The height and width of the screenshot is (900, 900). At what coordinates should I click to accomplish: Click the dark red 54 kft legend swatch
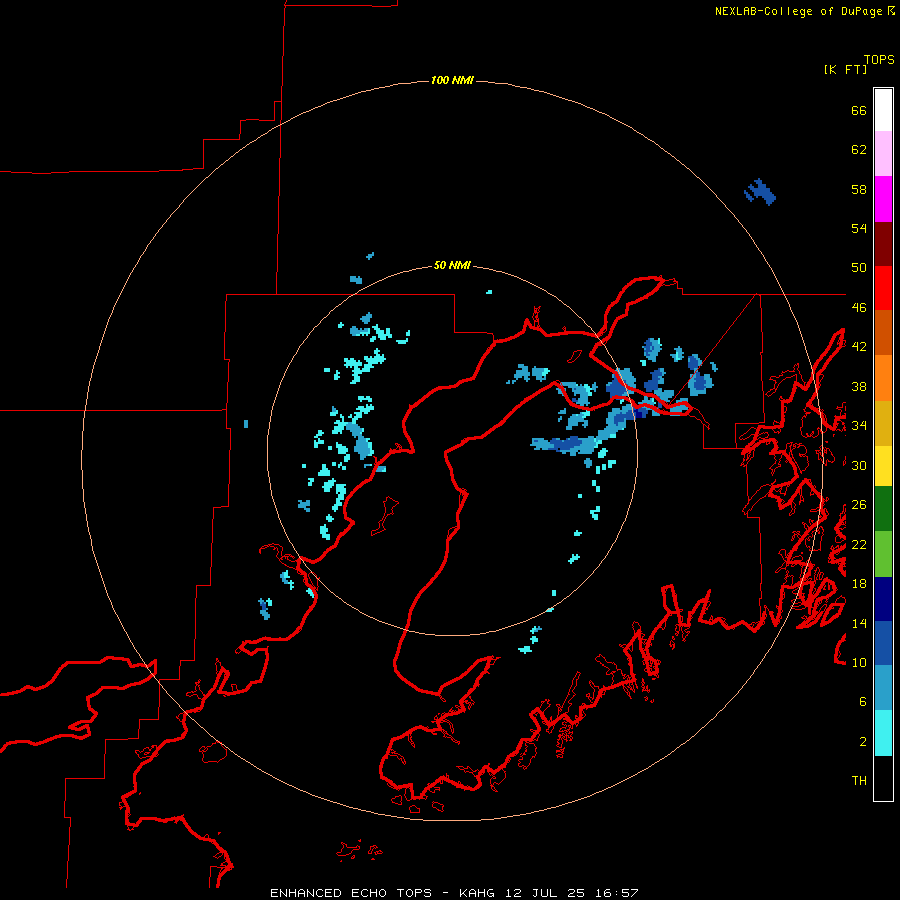point(883,243)
